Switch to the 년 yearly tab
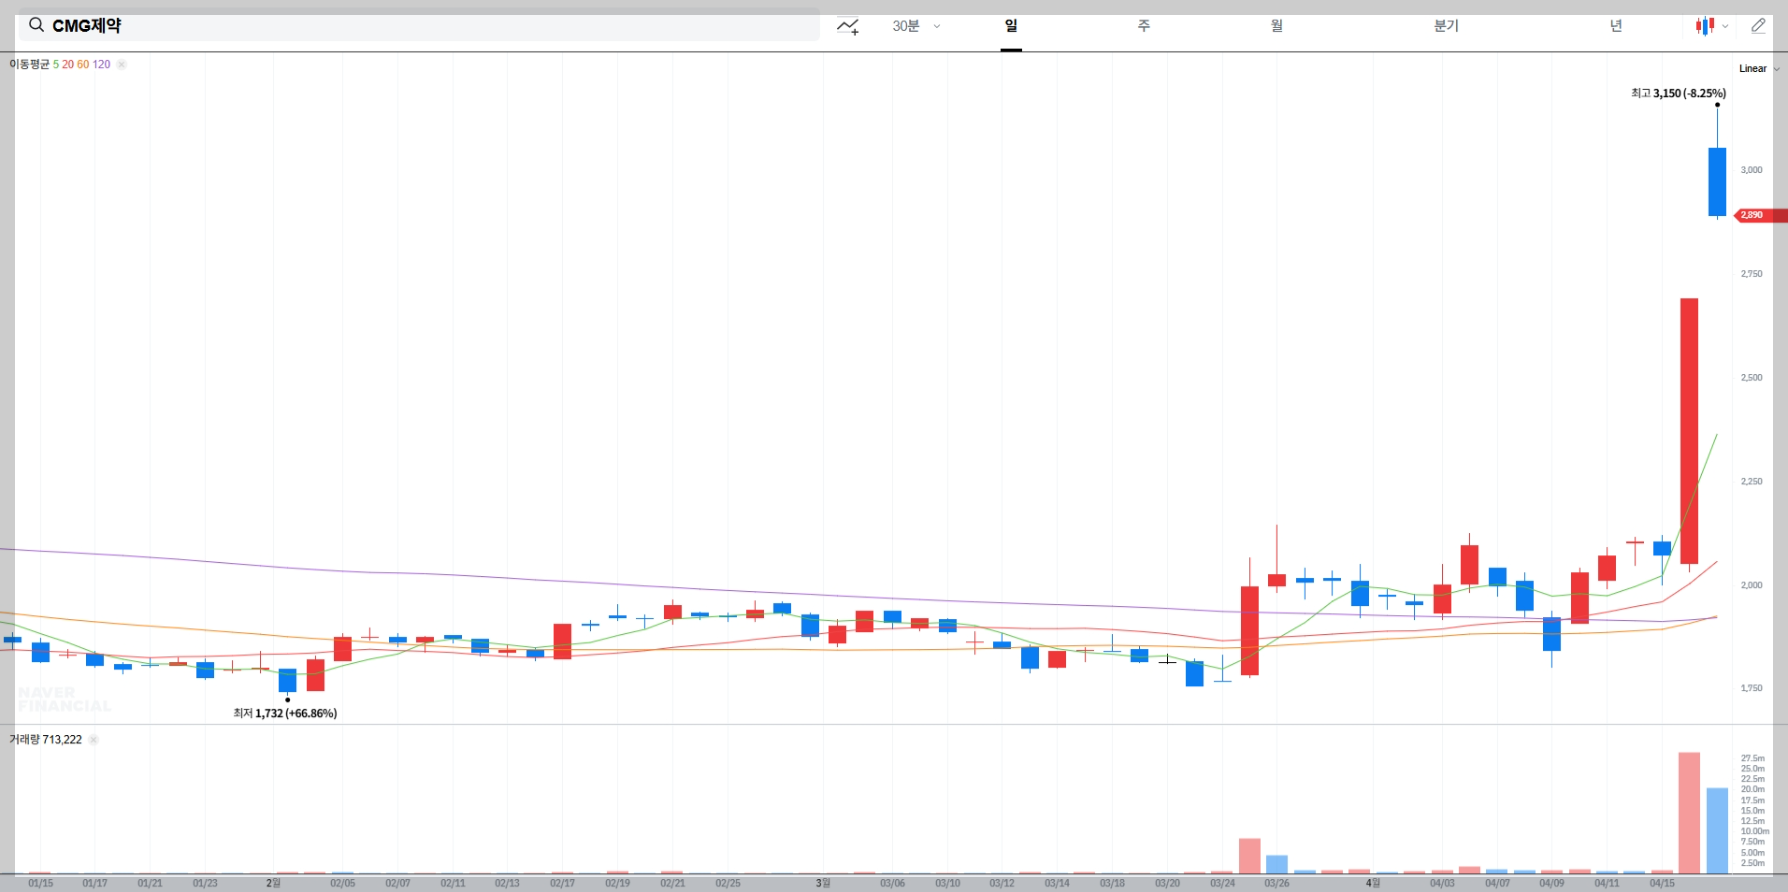The height and width of the screenshot is (892, 1788). click(x=1616, y=26)
